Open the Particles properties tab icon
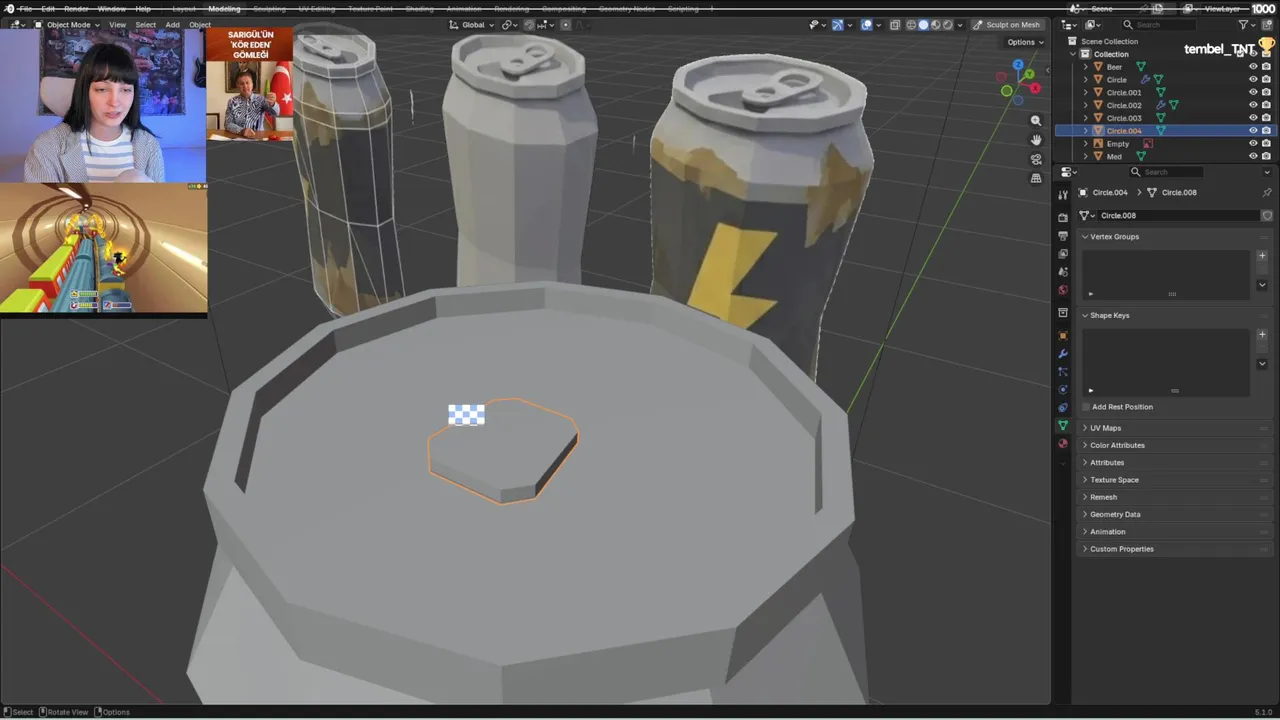 pos(1063,371)
